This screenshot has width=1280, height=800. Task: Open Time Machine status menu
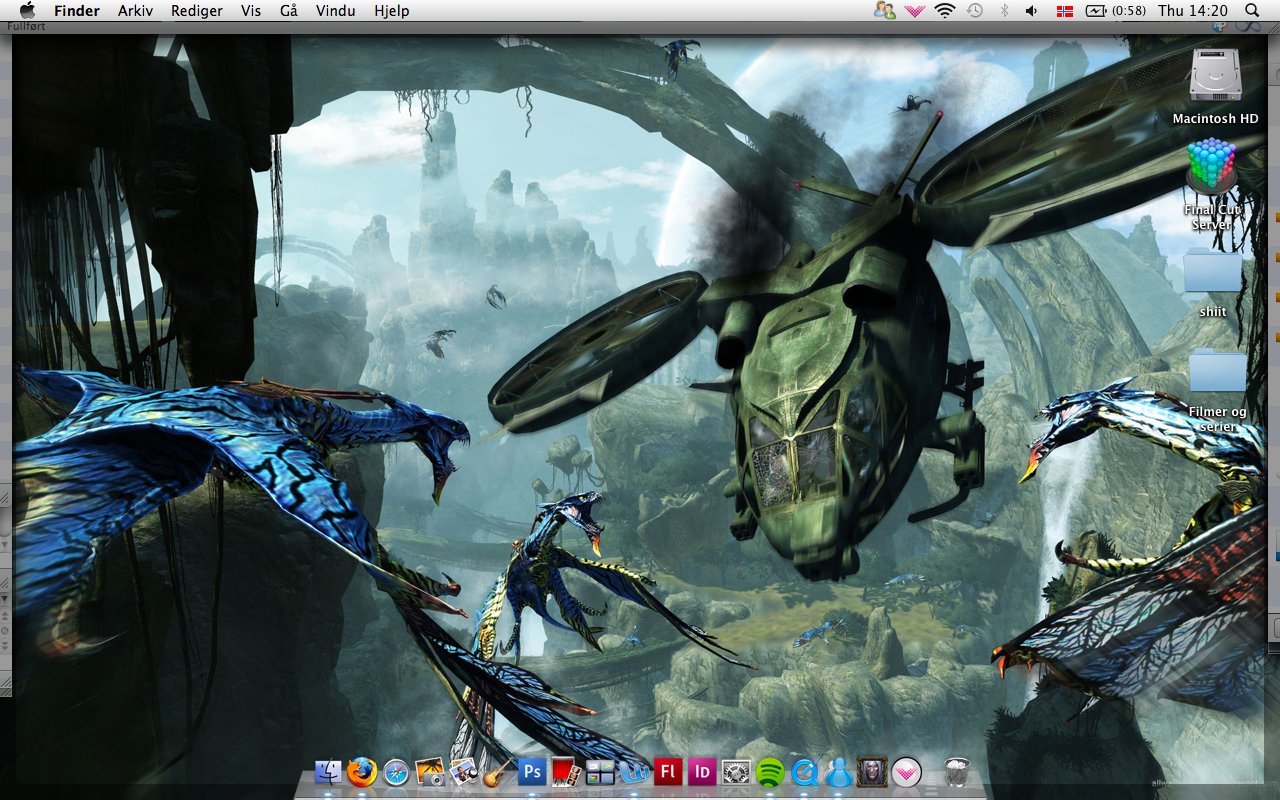975,10
